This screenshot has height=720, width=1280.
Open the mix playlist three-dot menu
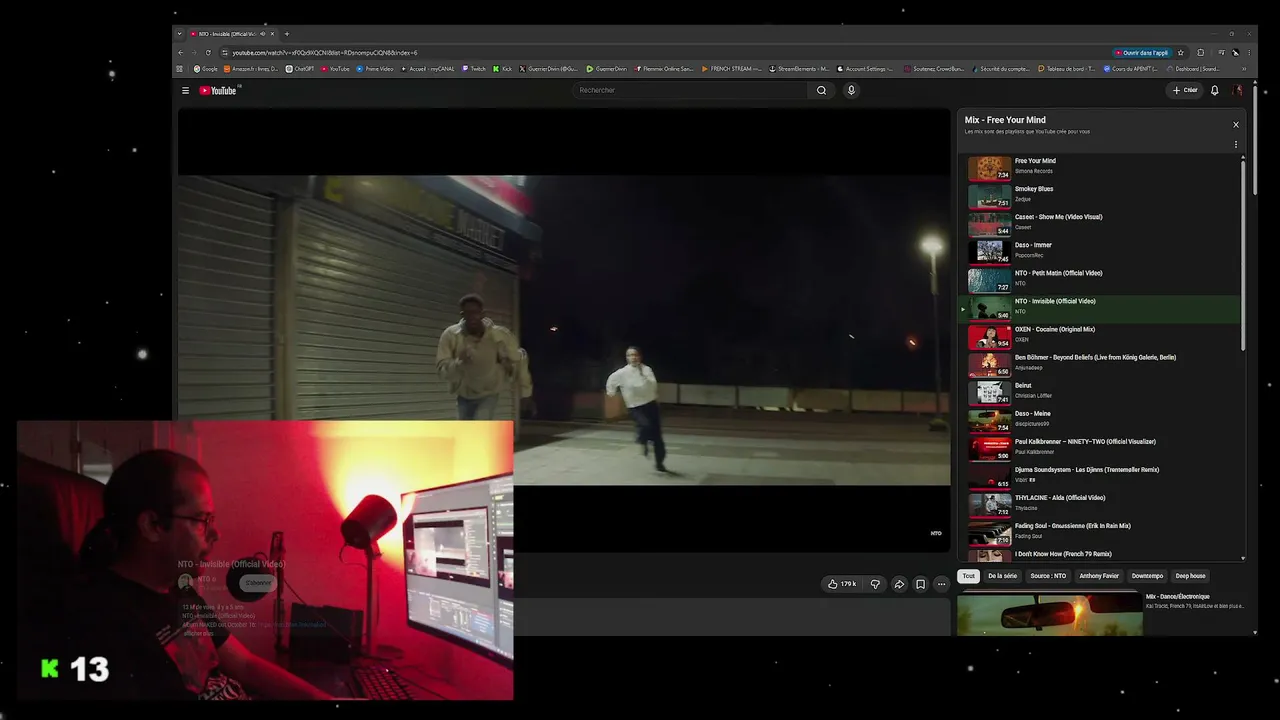tap(1236, 144)
